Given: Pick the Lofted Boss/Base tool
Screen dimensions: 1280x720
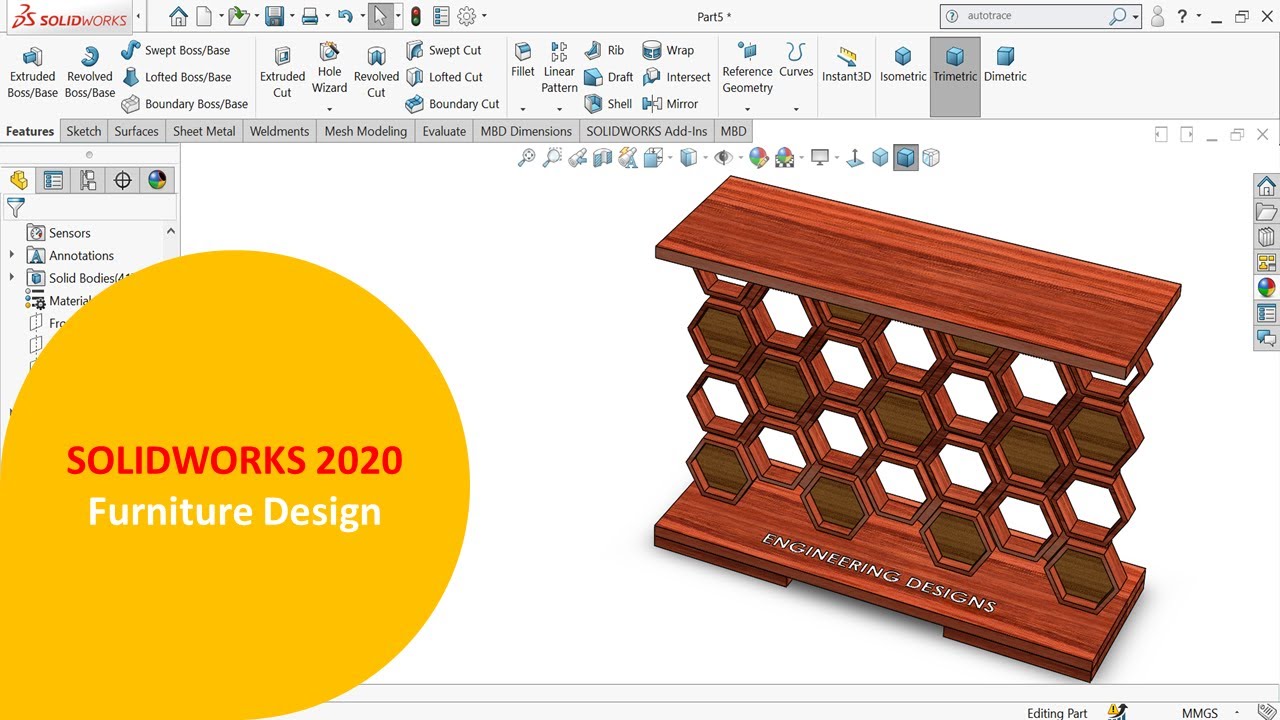Looking at the screenshot, I should point(176,77).
